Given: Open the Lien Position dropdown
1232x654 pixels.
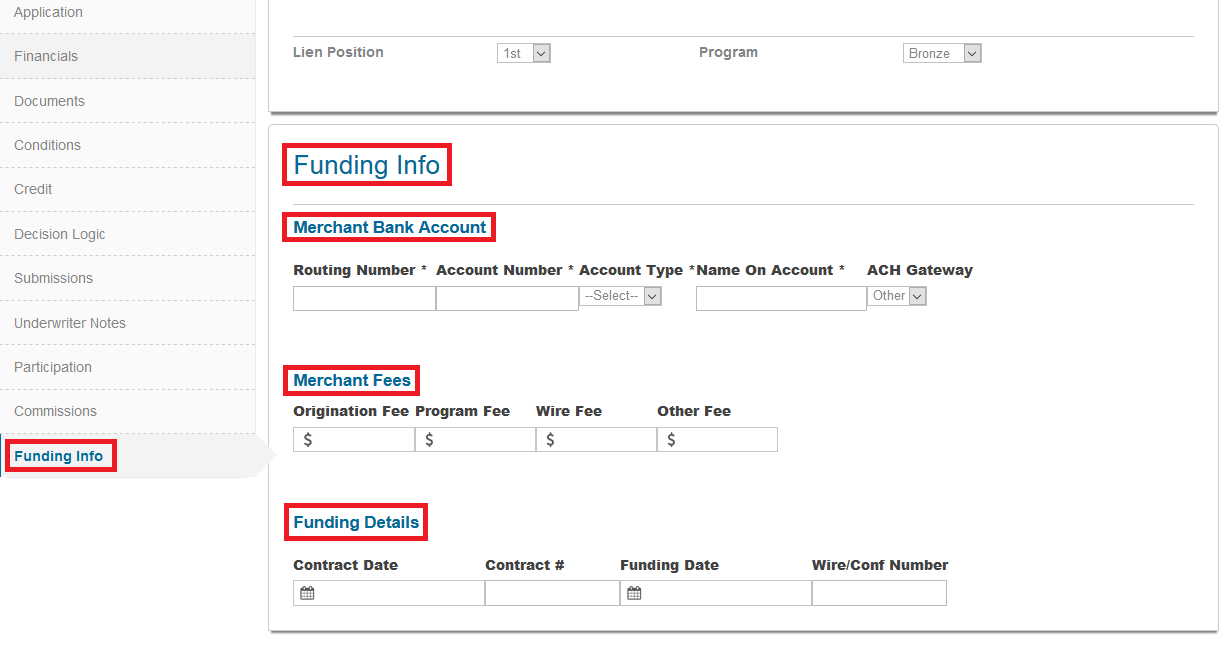Looking at the screenshot, I should (x=524, y=53).
